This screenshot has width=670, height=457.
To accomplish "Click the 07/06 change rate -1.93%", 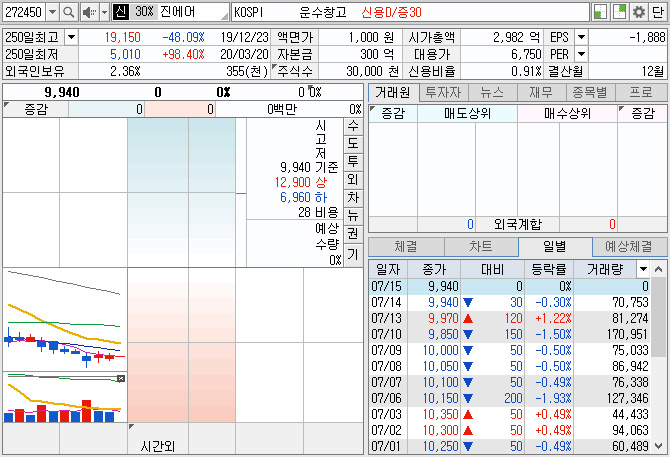I will pyautogui.click(x=553, y=398).
